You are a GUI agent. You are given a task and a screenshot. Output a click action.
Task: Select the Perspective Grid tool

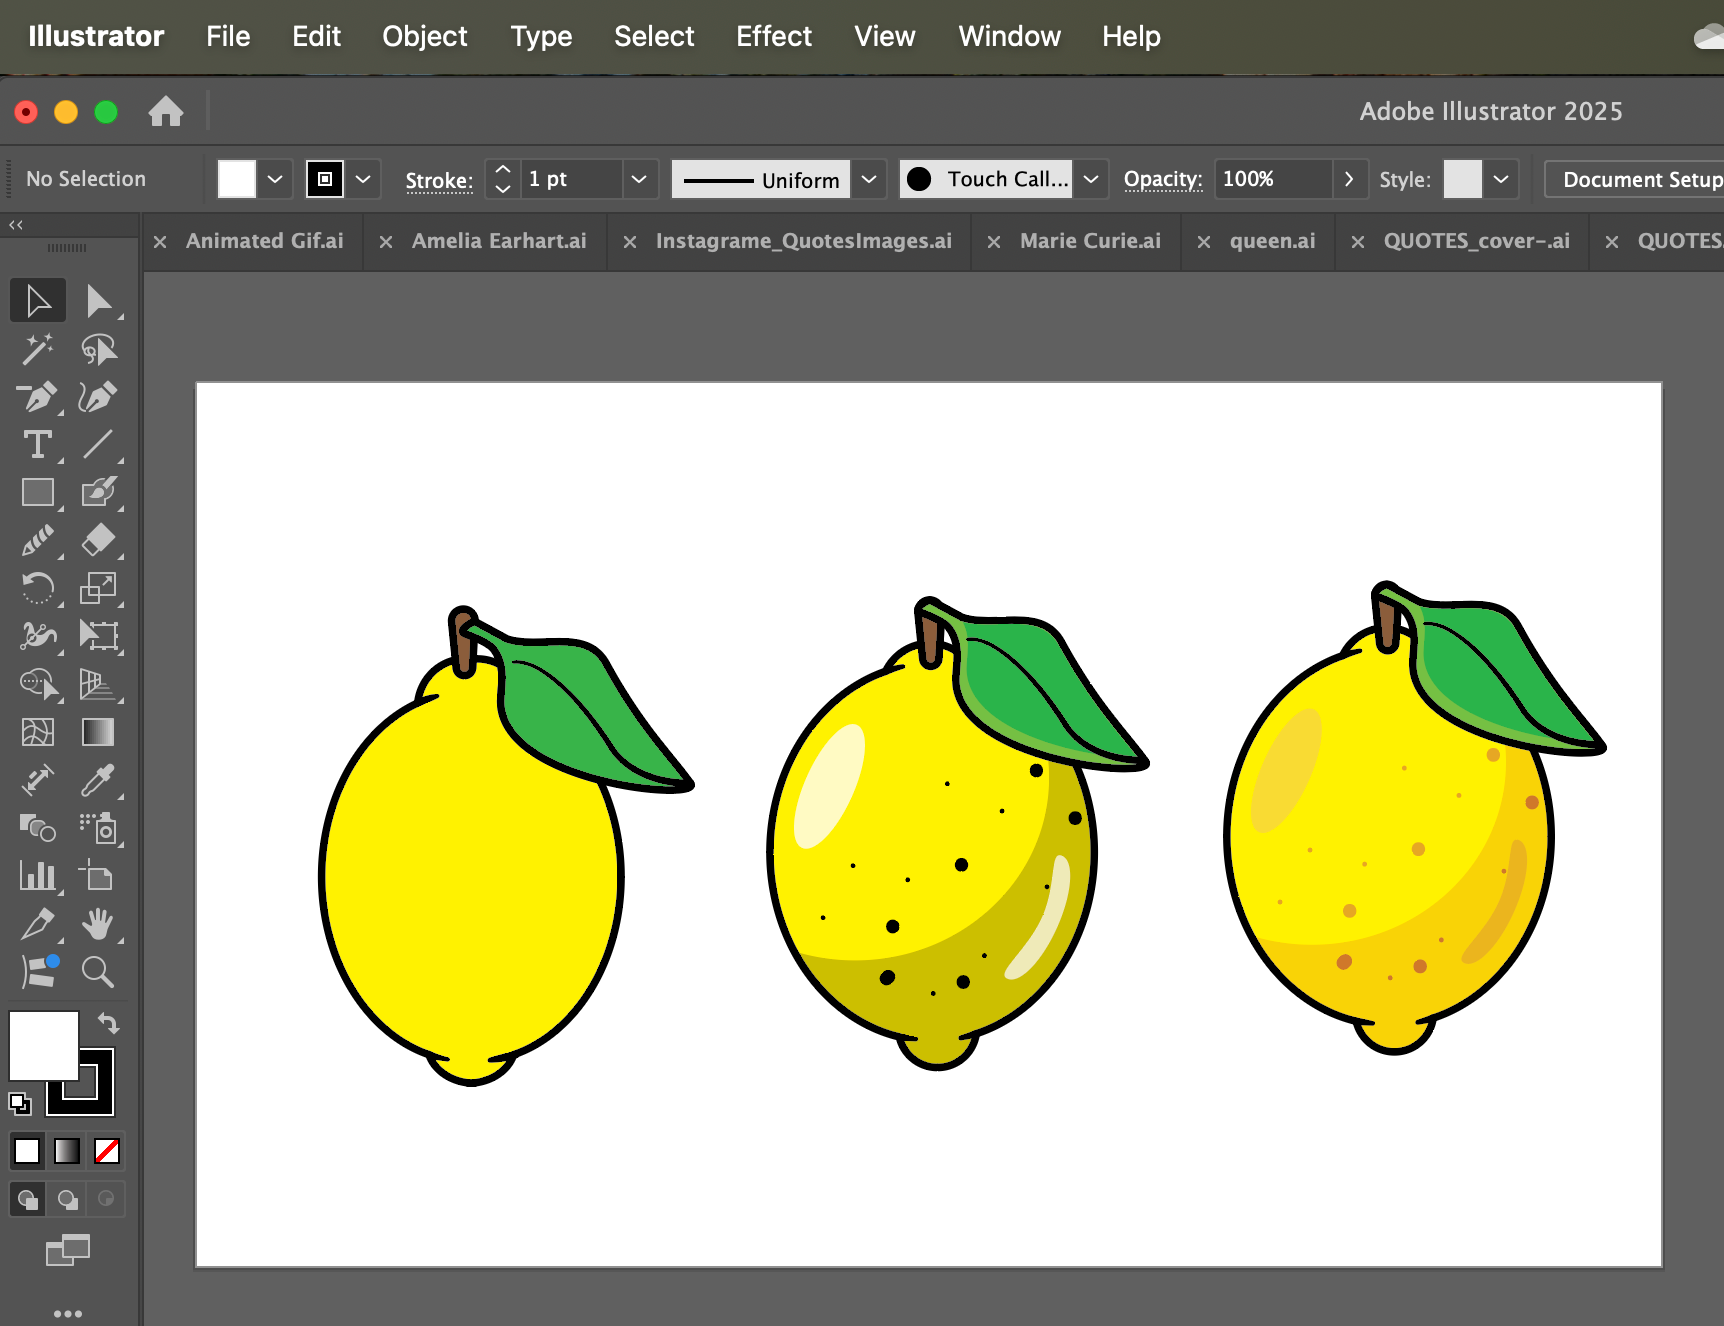point(98,684)
